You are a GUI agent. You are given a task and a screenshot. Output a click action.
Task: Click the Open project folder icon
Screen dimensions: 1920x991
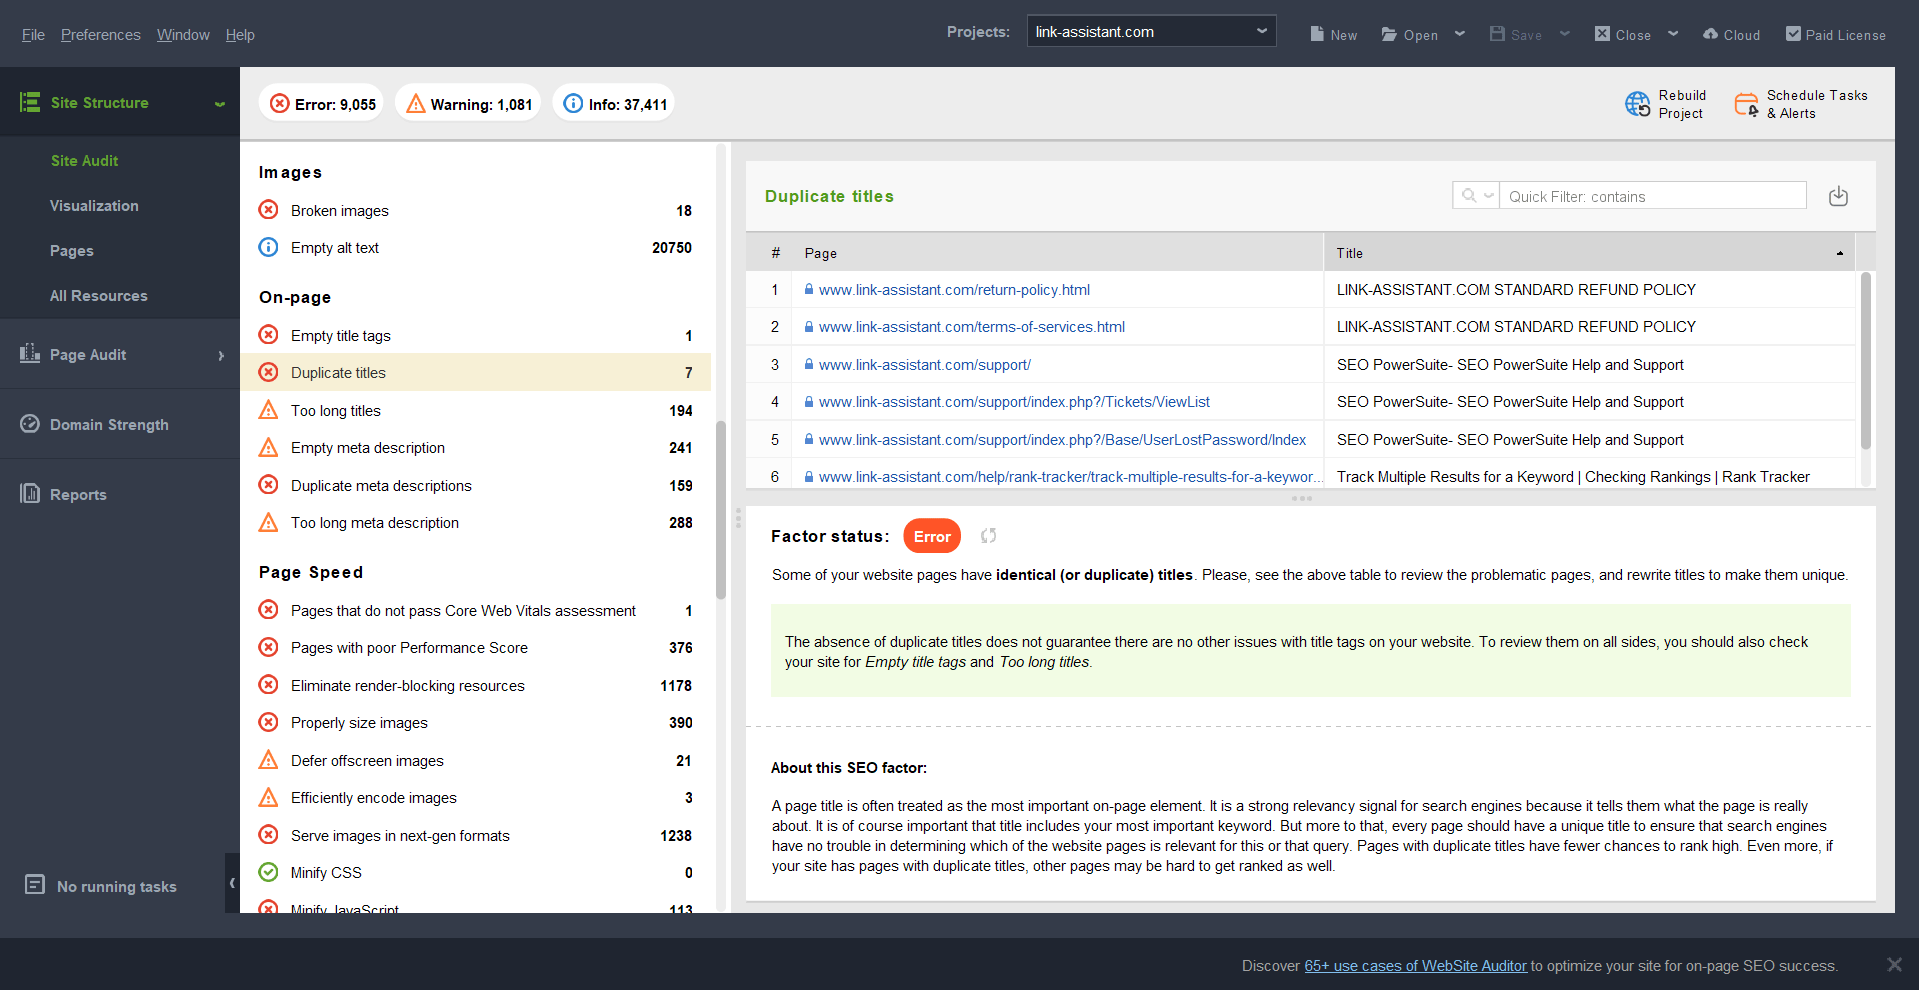(x=1389, y=34)
